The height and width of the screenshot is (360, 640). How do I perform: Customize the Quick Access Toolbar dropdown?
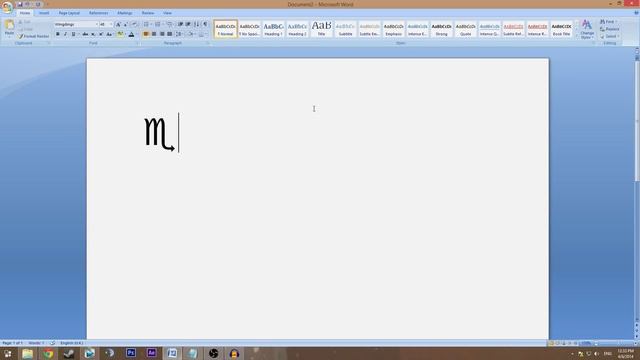pos(47,4)
